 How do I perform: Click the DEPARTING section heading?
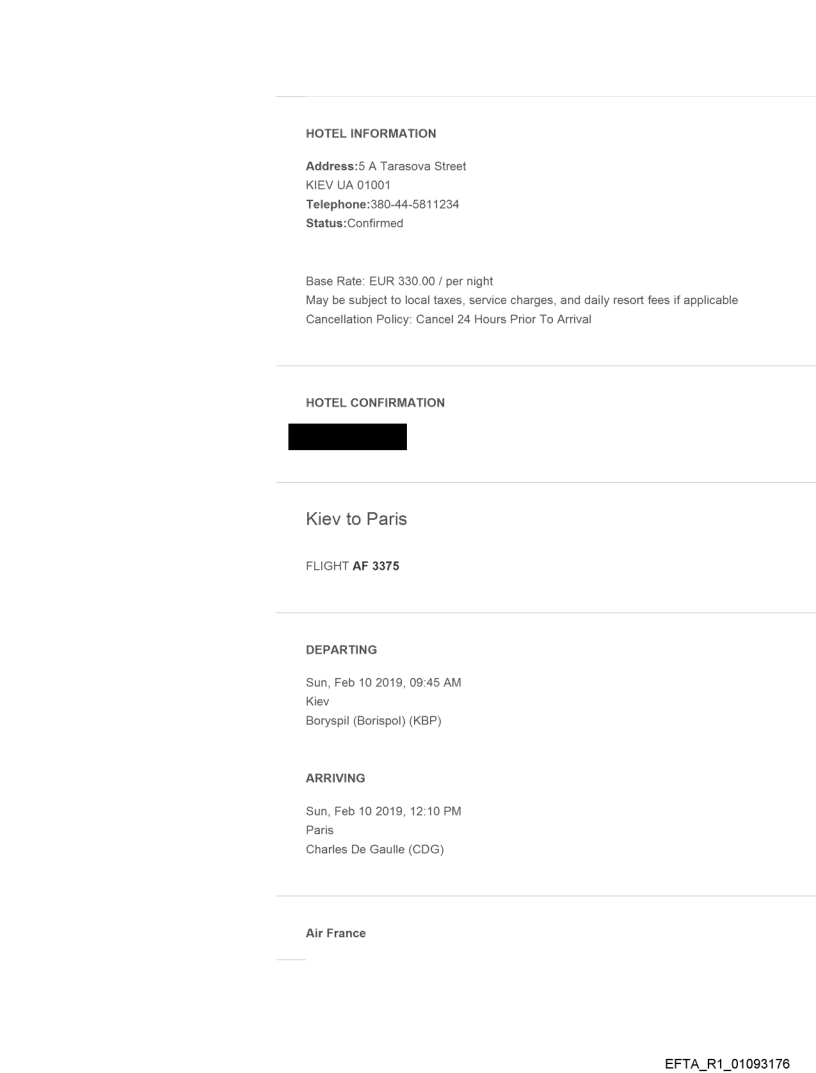point(341,650)
